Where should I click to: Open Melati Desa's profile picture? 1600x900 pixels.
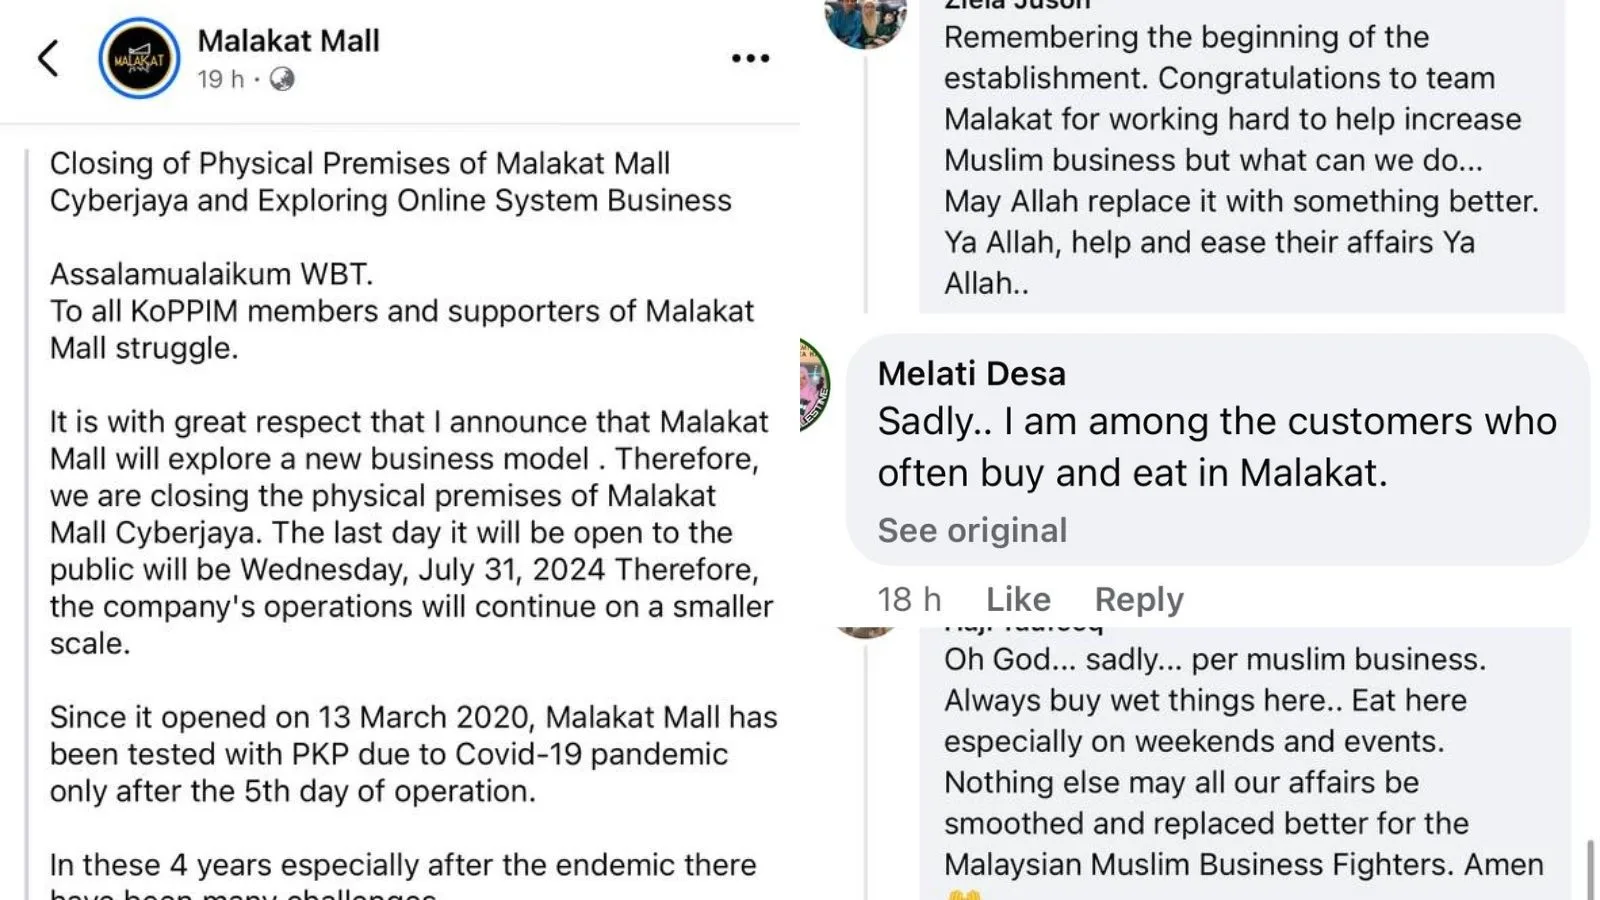(814, 385)
